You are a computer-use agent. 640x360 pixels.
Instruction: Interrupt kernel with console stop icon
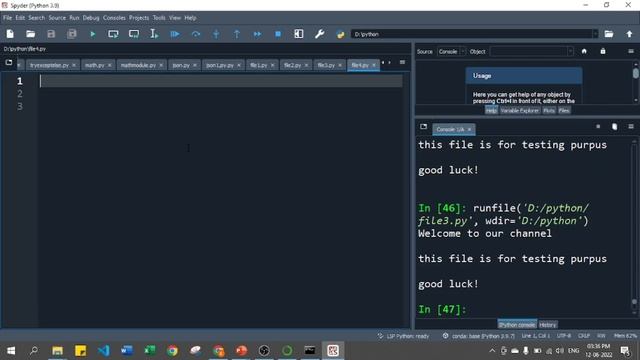[598, 127]
